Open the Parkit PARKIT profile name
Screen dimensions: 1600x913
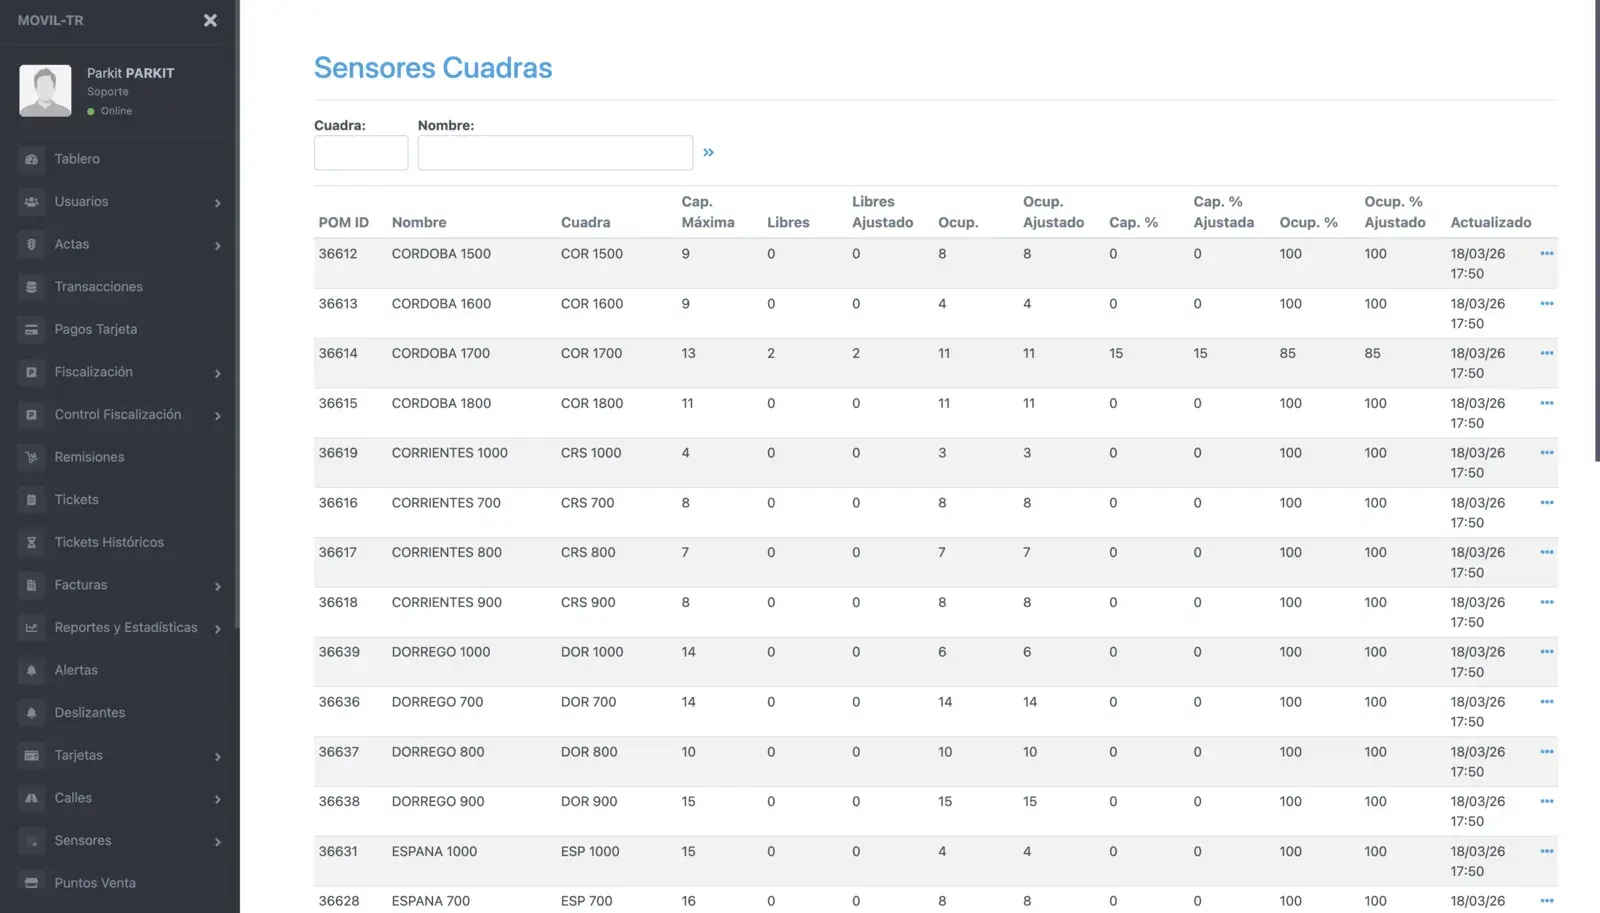130,73
